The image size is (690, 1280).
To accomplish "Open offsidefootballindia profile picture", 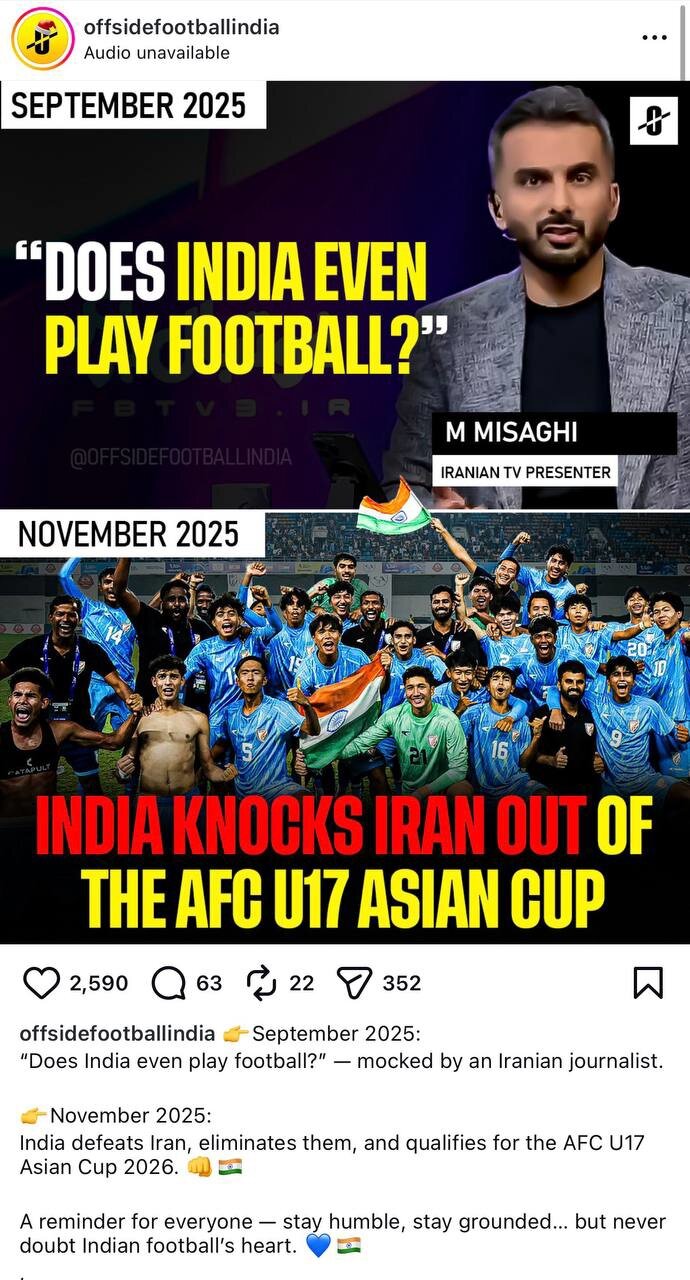I will pyautogui.click(x=42, y=38).
